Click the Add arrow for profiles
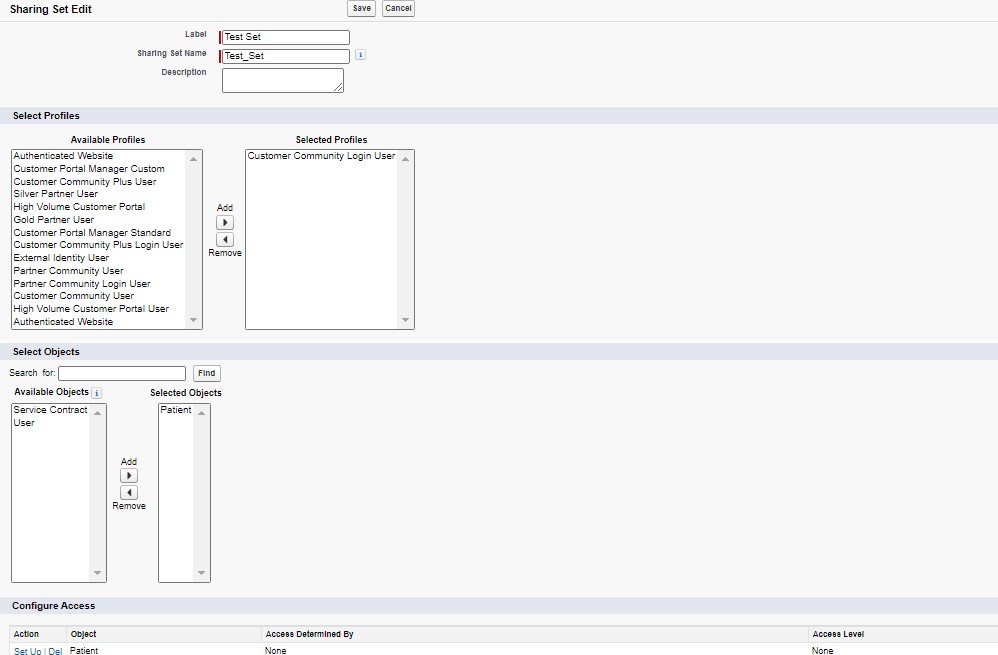This screenshot has width=998, height=655. click(x=225, y=223)
